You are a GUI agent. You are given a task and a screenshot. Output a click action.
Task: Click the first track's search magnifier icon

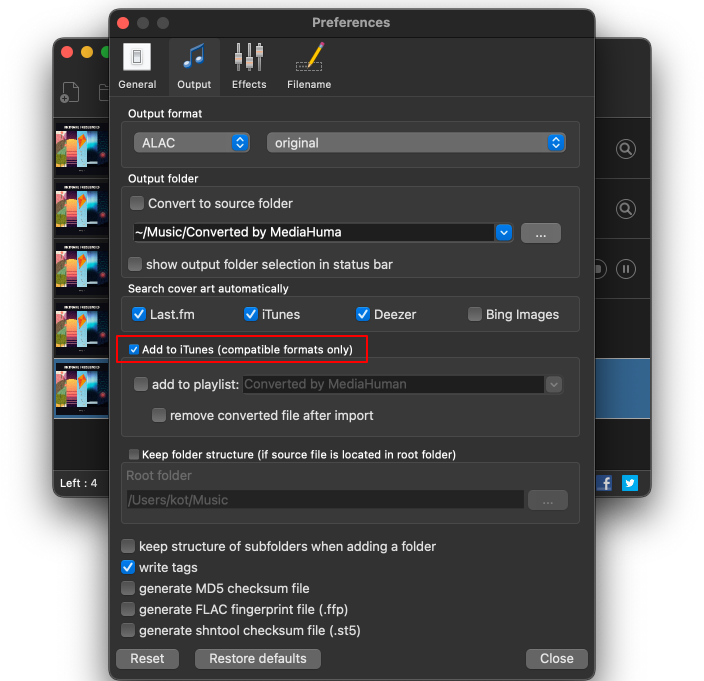tap(626, 149)
